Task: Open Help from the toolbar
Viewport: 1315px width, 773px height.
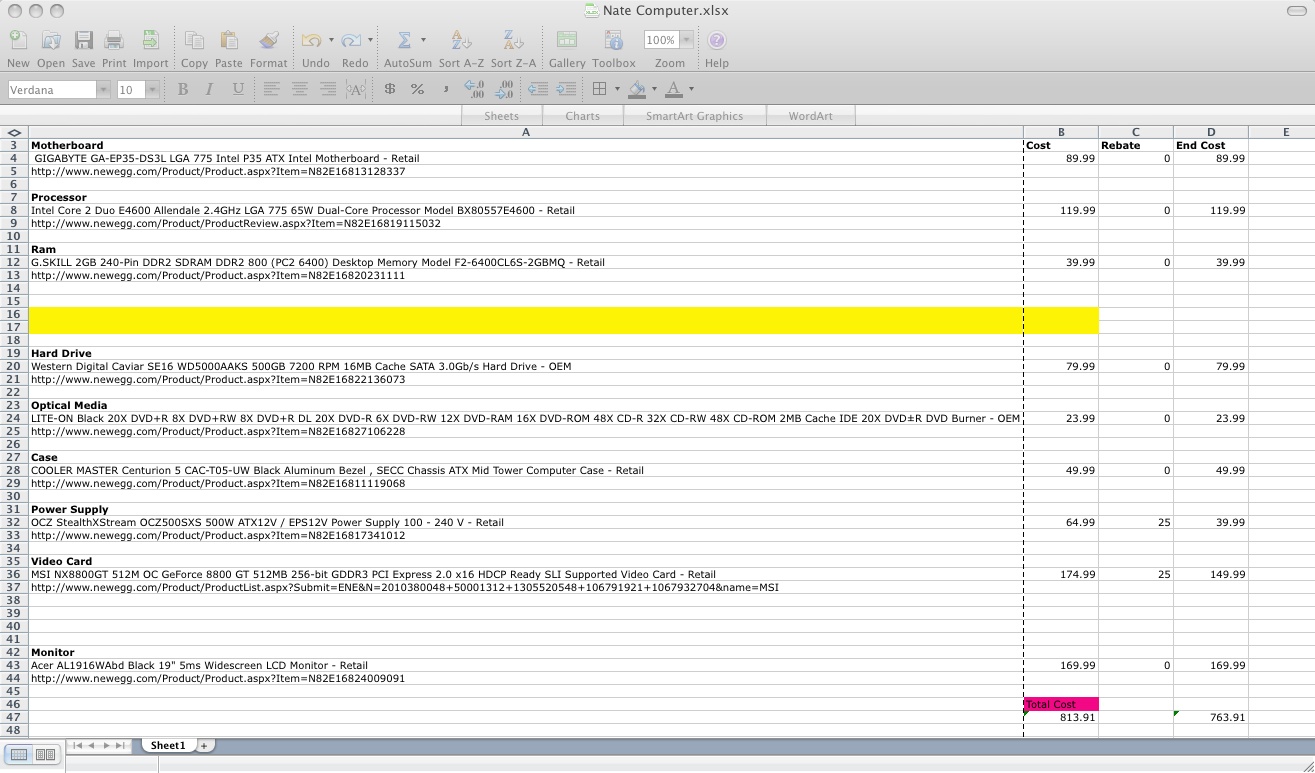Action: point(717,41)
